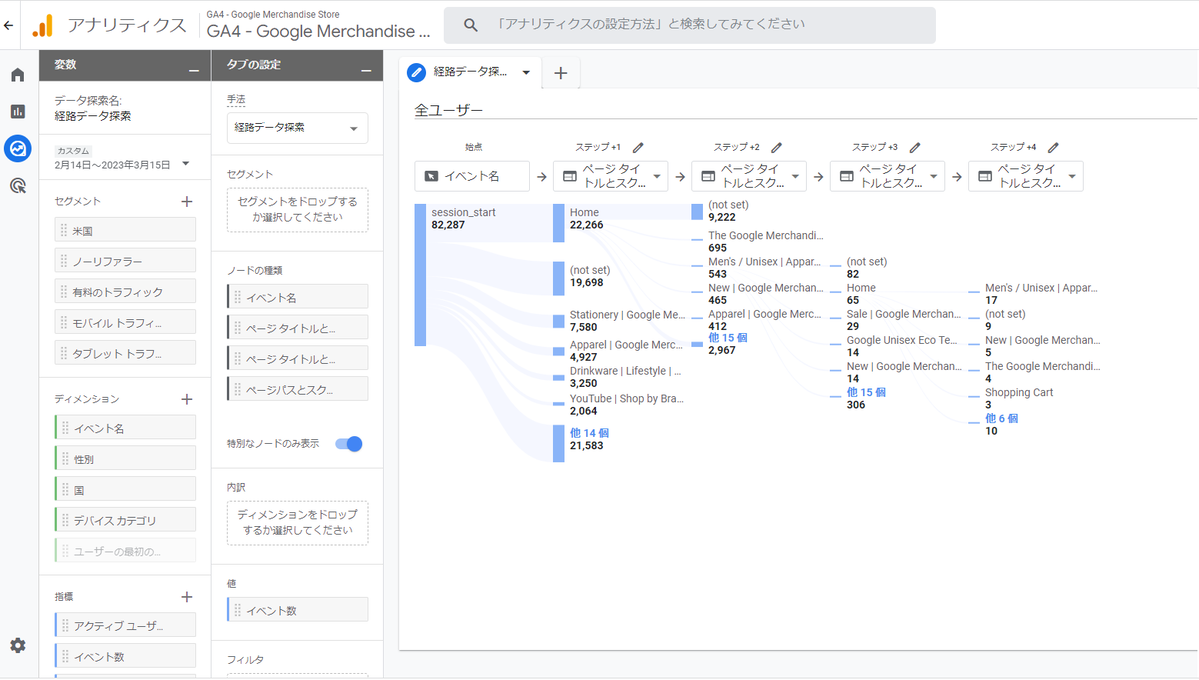Open the 手法 technique dropdown
The width and height of the screenshot is (1199, 680).
coord(297,128)
